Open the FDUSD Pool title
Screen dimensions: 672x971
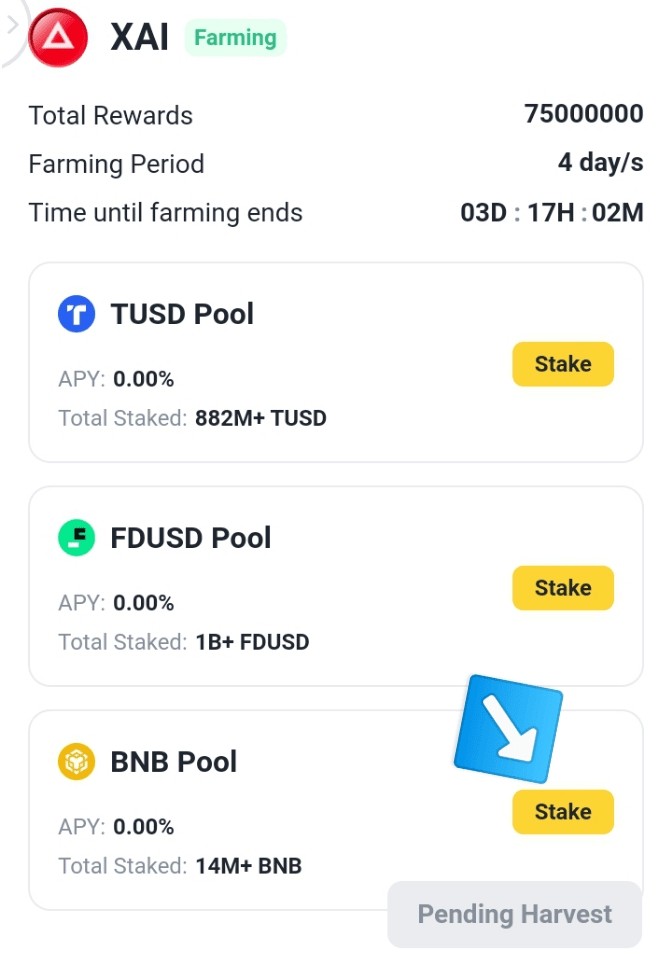(190, 538)
